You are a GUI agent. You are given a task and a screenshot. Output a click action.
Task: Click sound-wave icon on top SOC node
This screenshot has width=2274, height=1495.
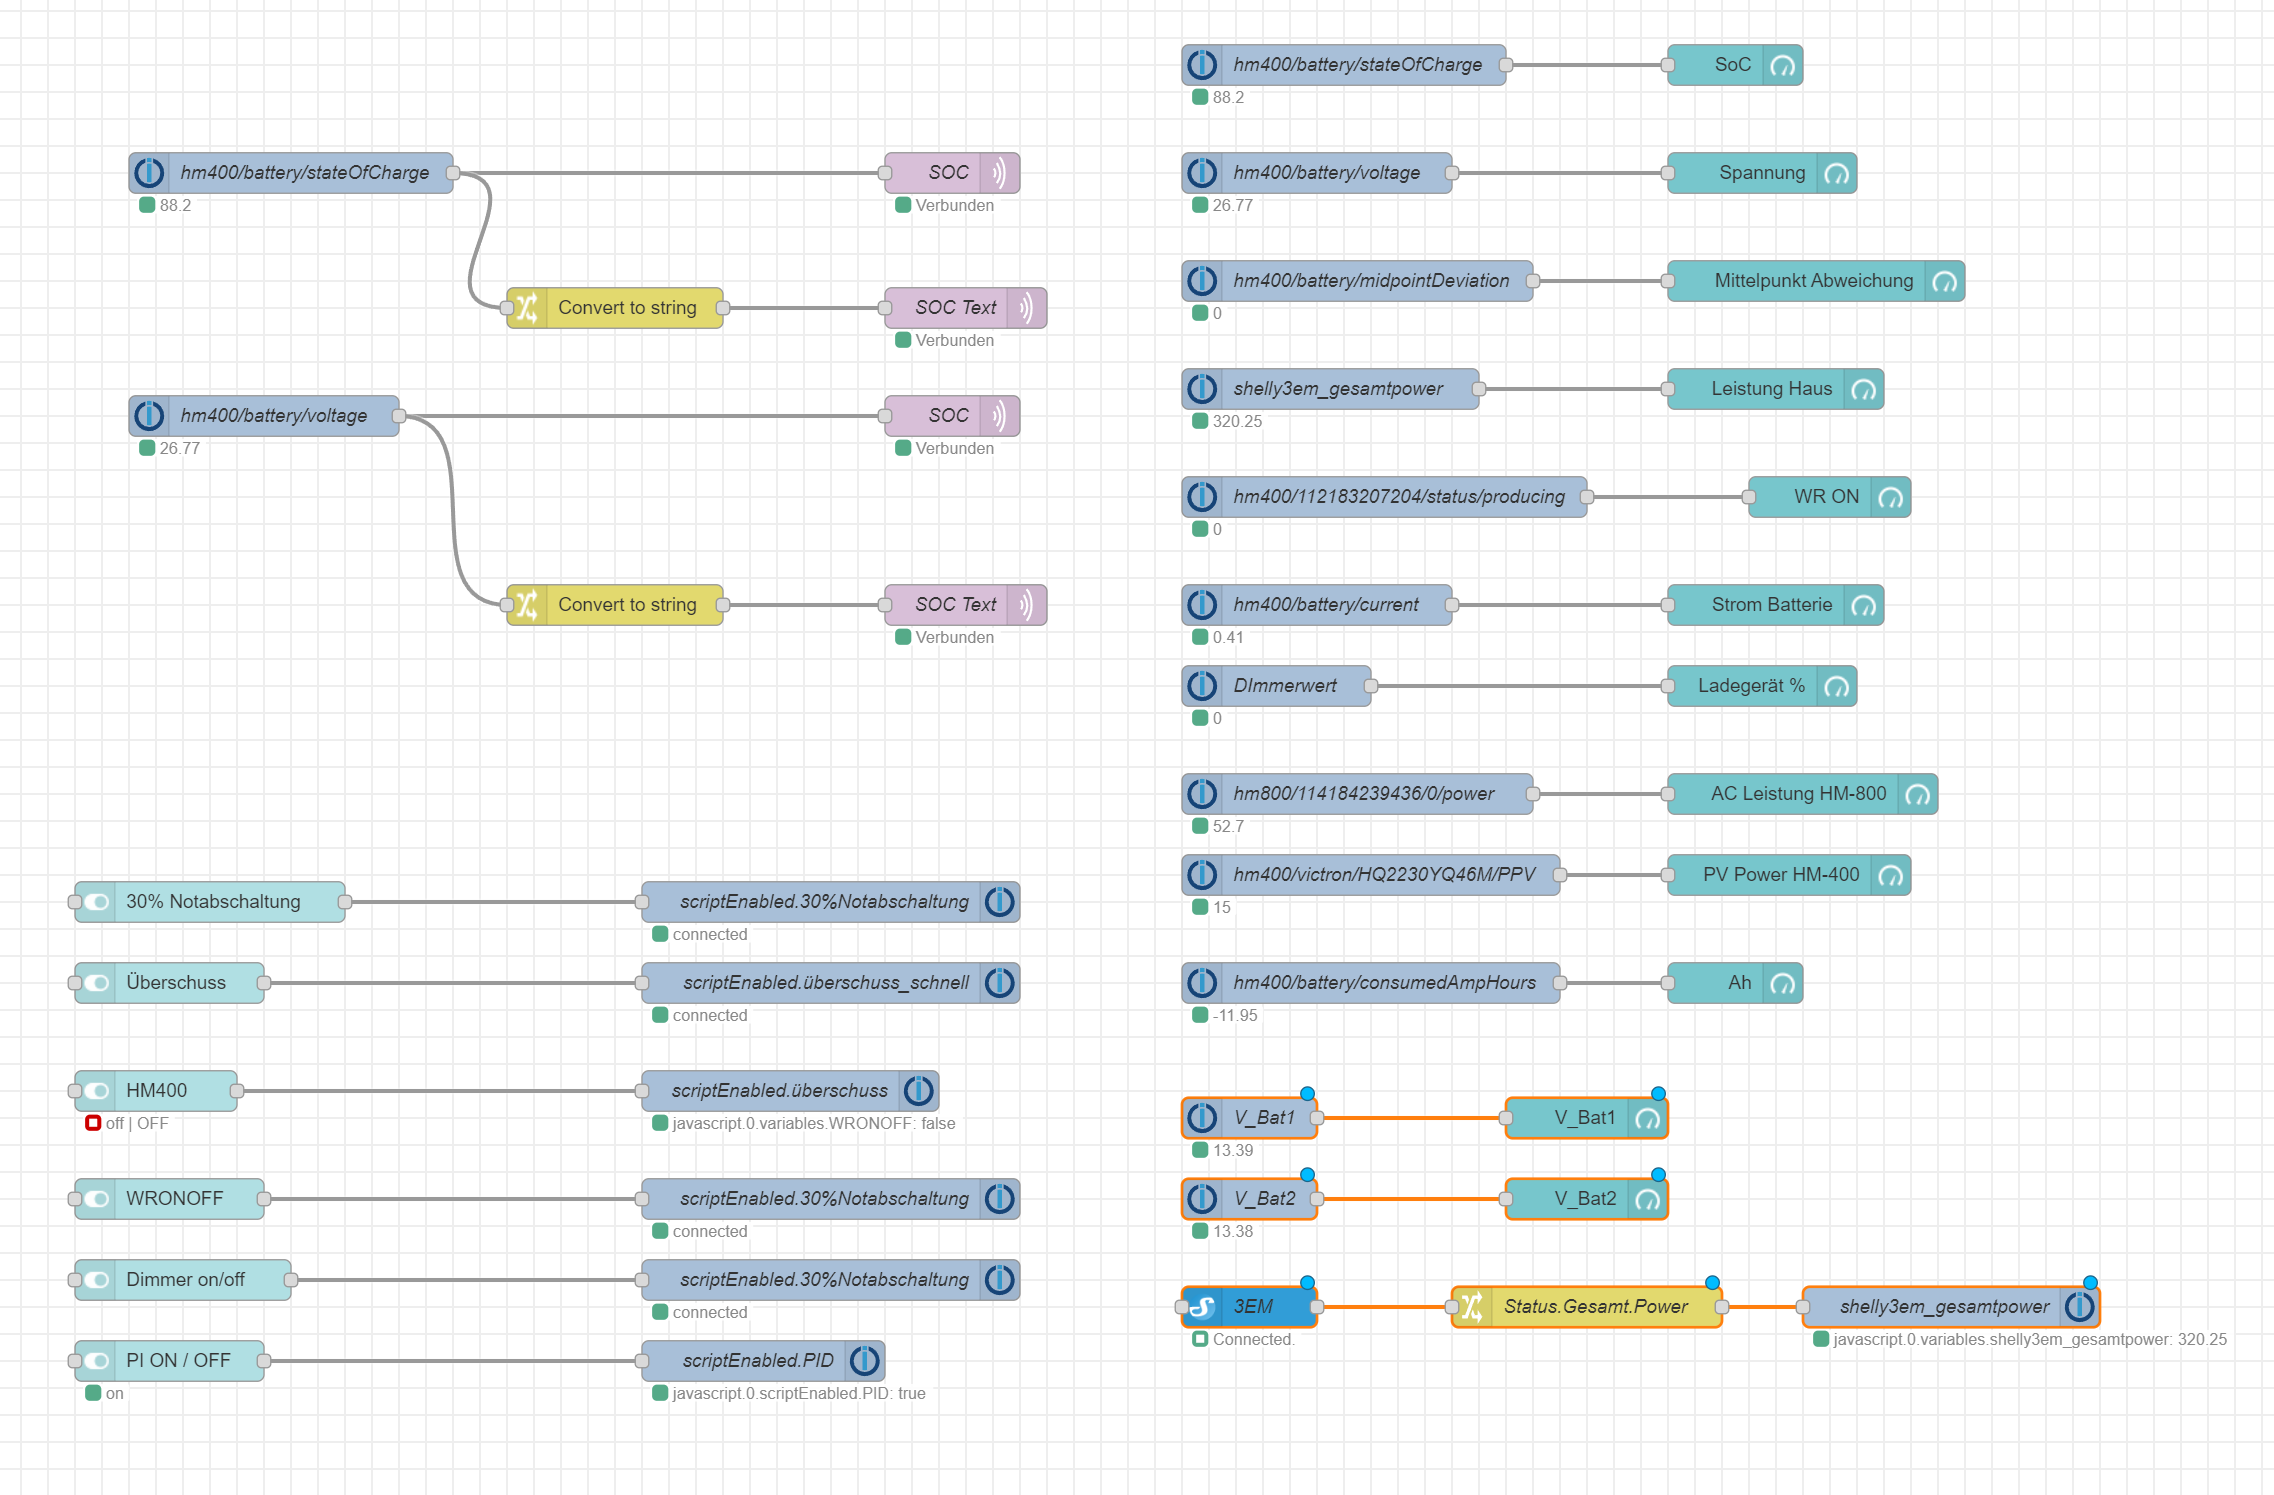(999, 173)
